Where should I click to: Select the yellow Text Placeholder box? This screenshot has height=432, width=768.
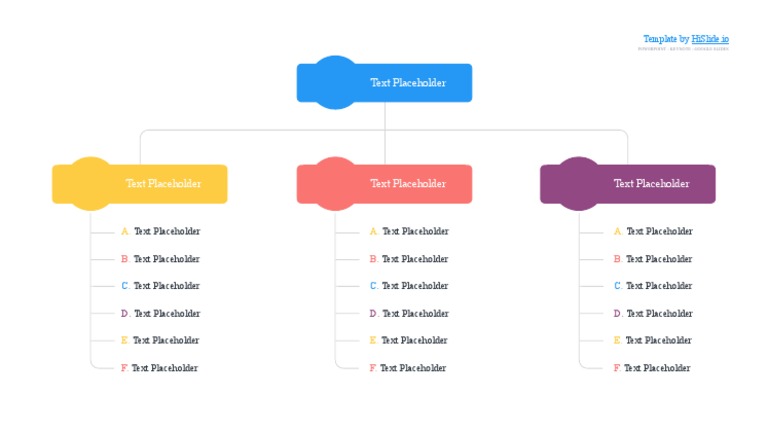coord(163,184)
